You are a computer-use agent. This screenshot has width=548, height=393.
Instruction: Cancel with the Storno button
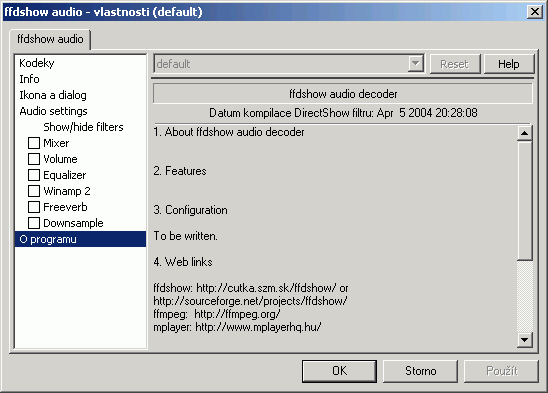420,371
